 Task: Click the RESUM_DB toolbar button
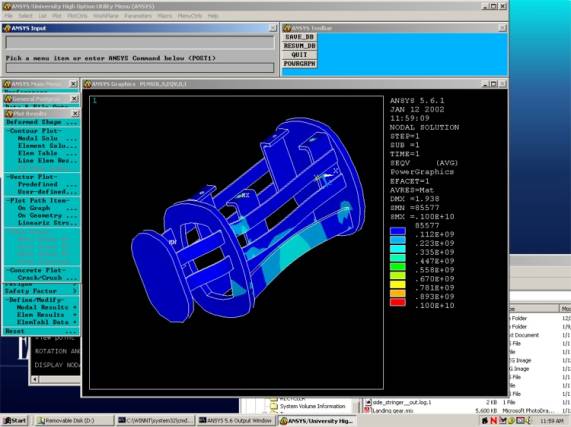(299, 46)
